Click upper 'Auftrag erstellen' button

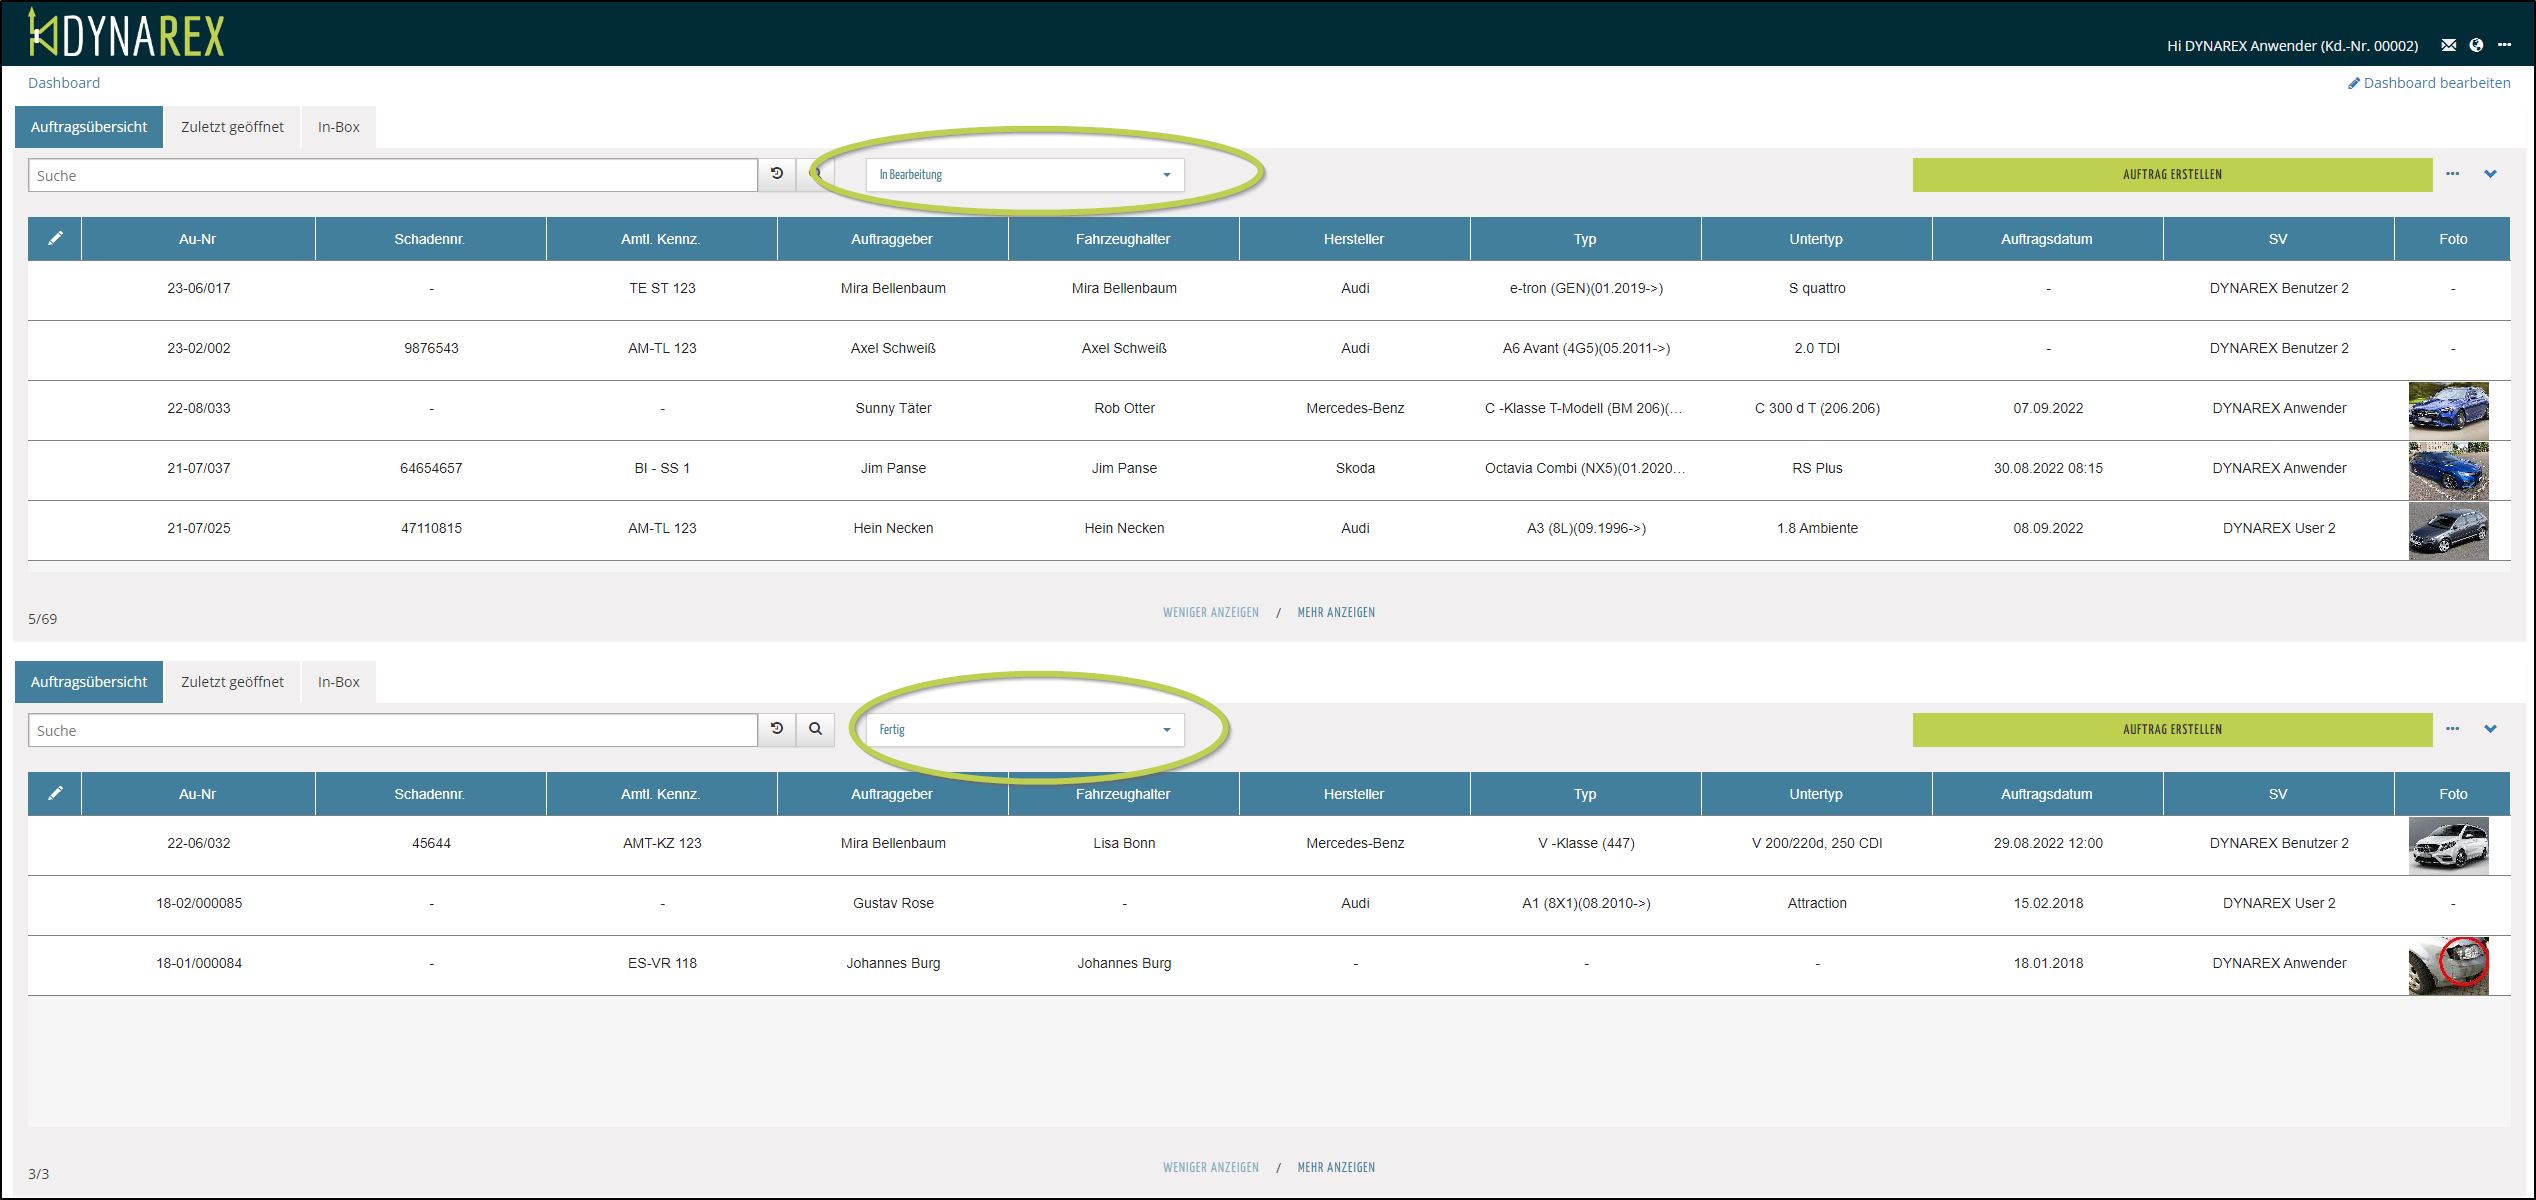[x=2172, y=175]
